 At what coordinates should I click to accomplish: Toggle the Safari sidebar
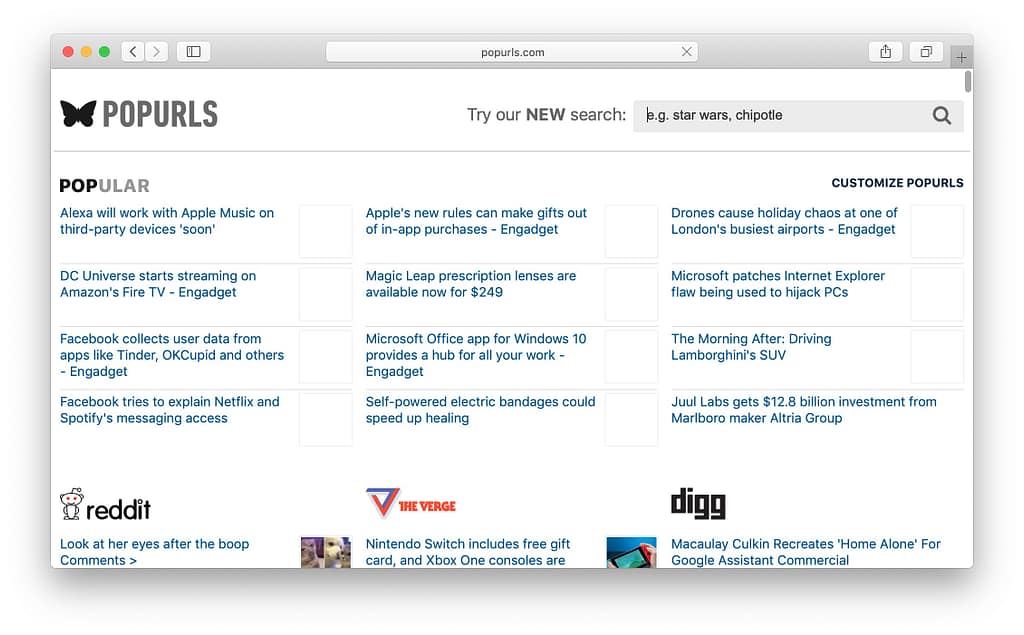coord(193,51)
